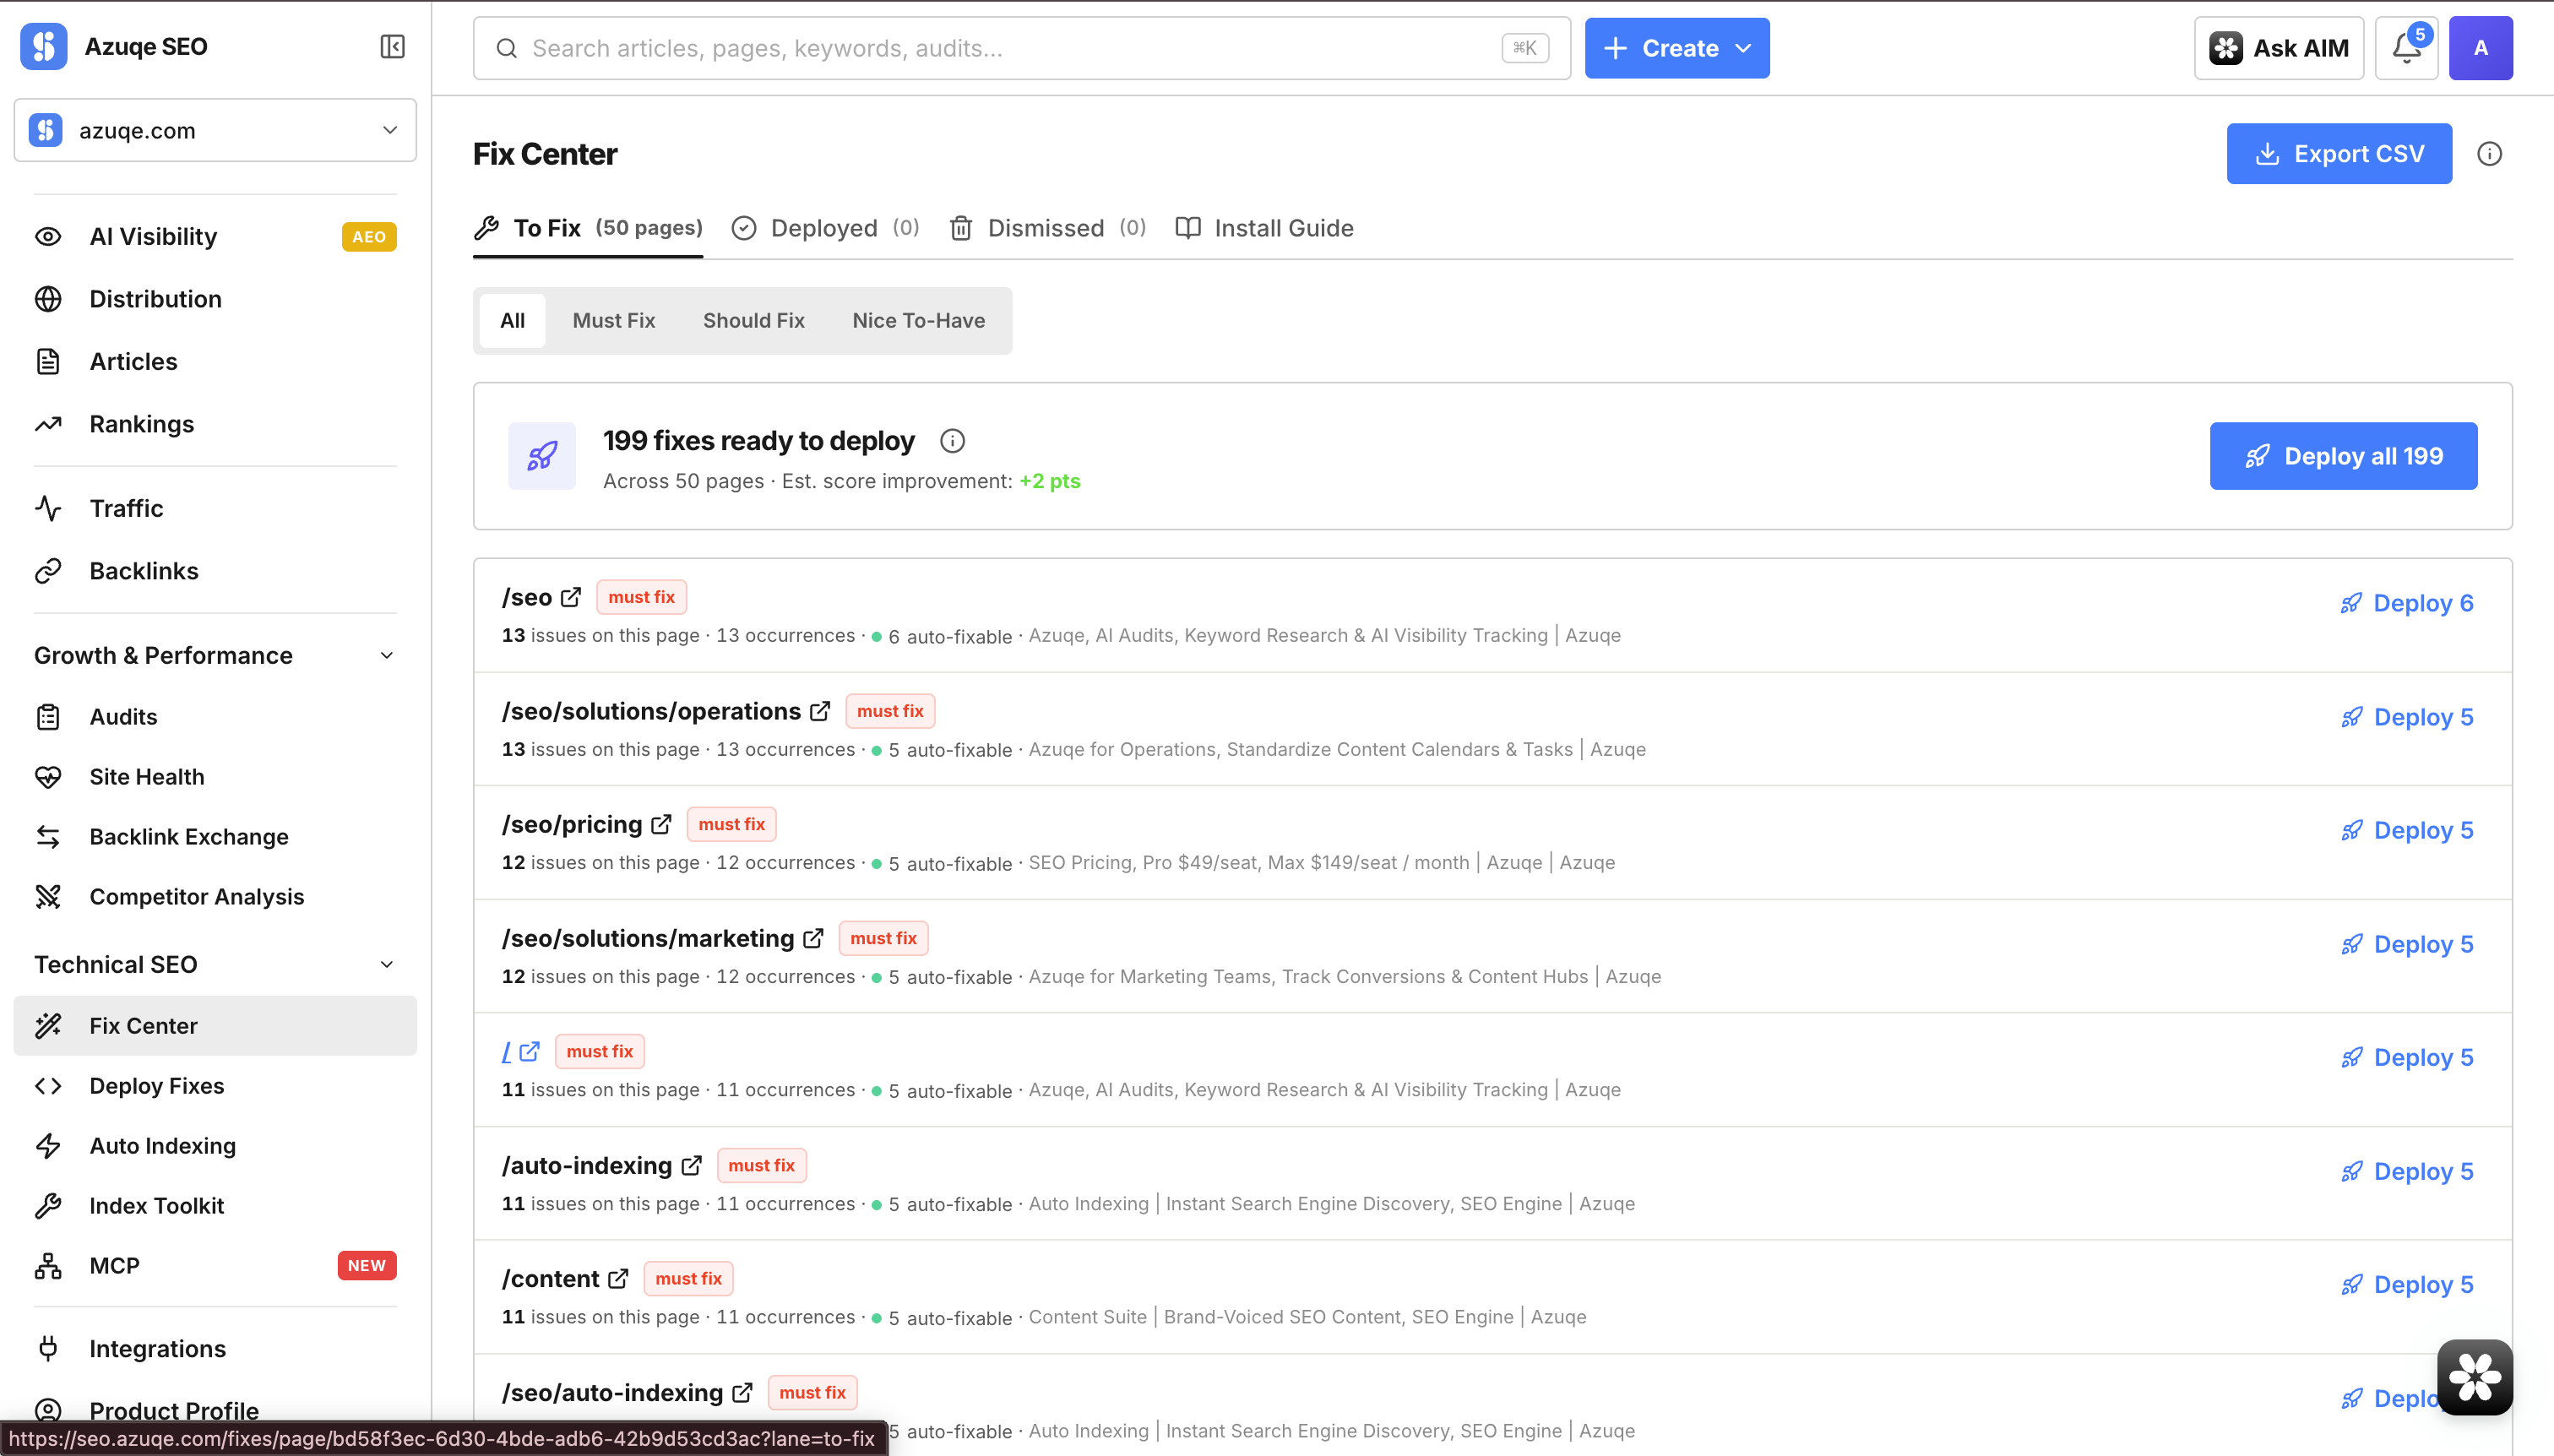Viewport: 2554px width, 1456px height.
Task: Switch to the Dismissed tab
Action: click(1047, 229)
